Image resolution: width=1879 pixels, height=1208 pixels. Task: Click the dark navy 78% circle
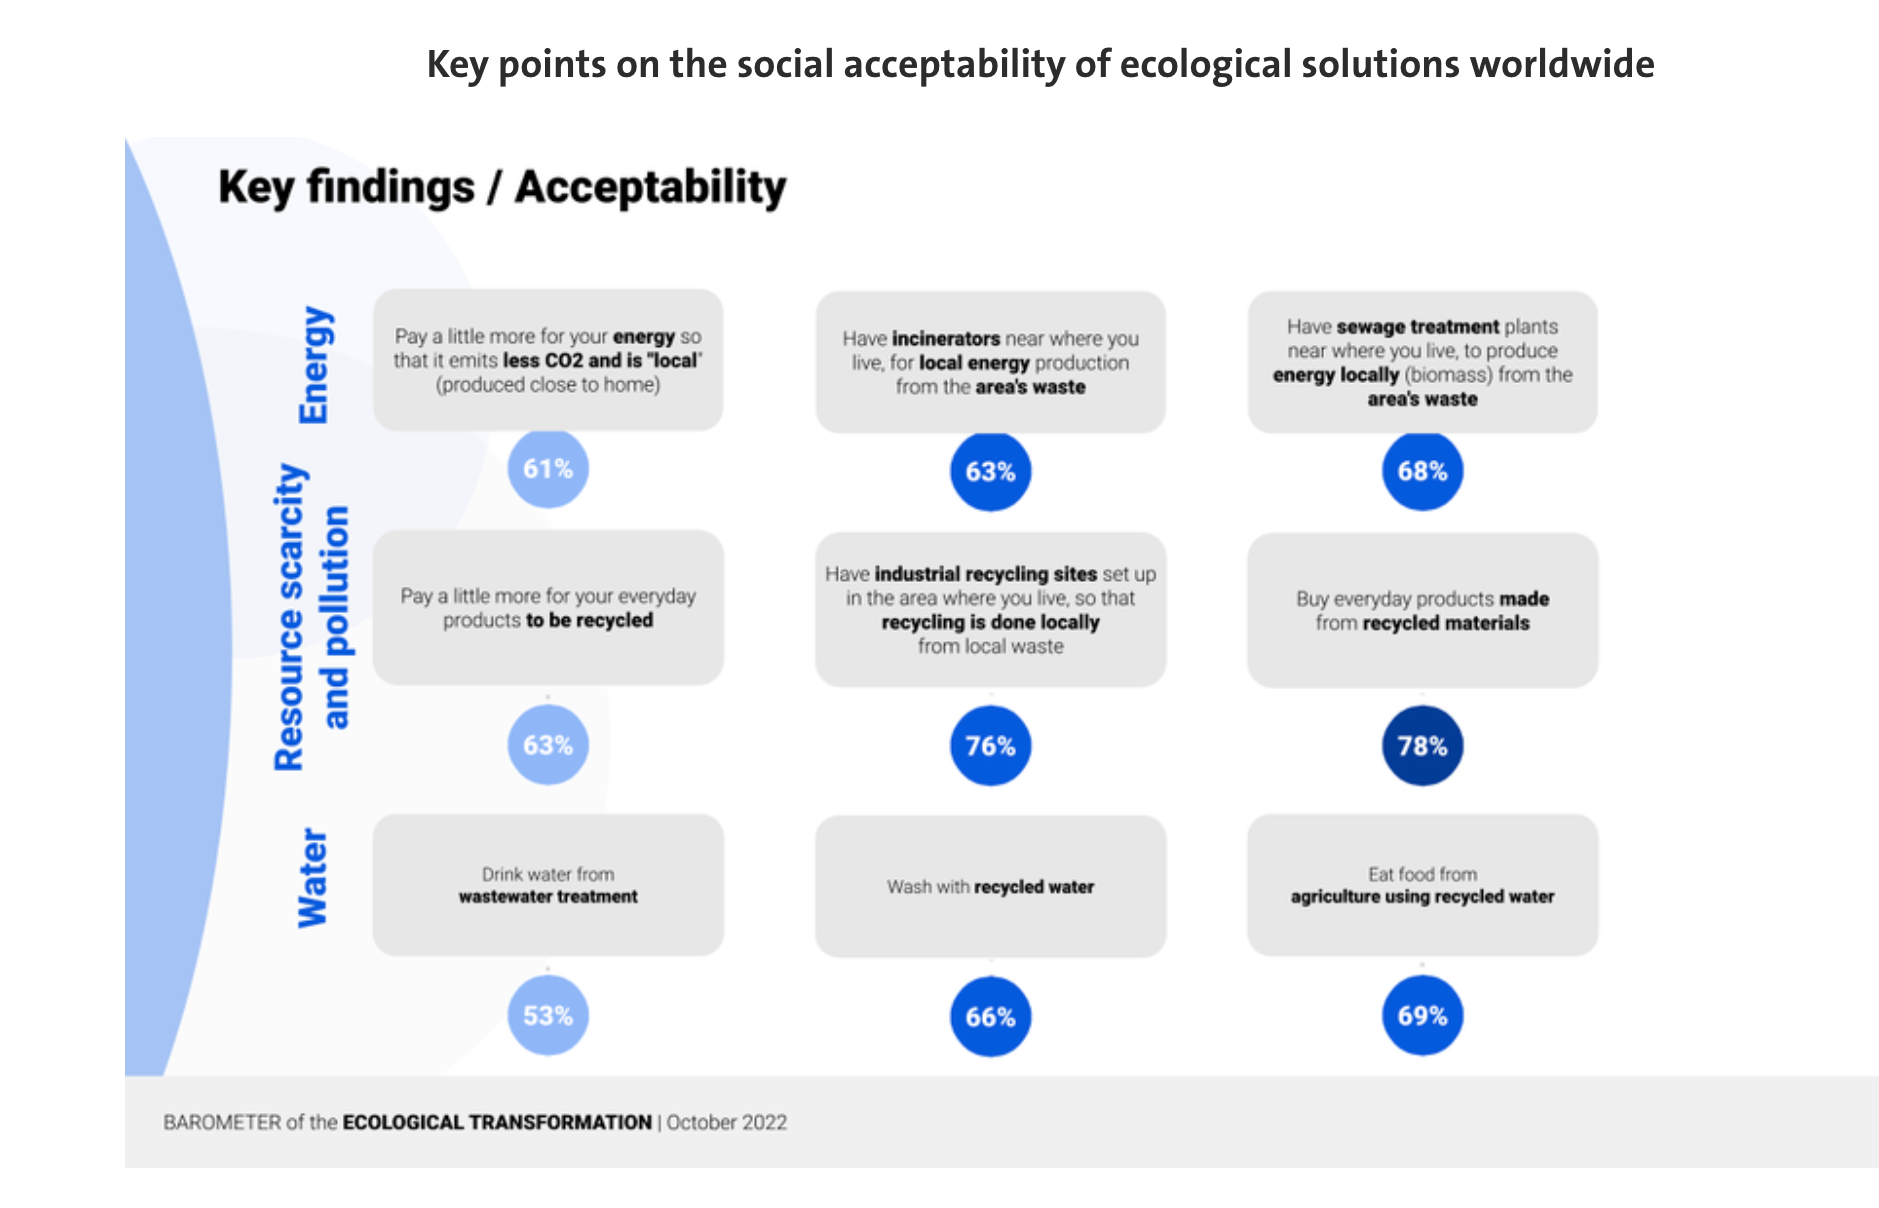click(1422, 746)
